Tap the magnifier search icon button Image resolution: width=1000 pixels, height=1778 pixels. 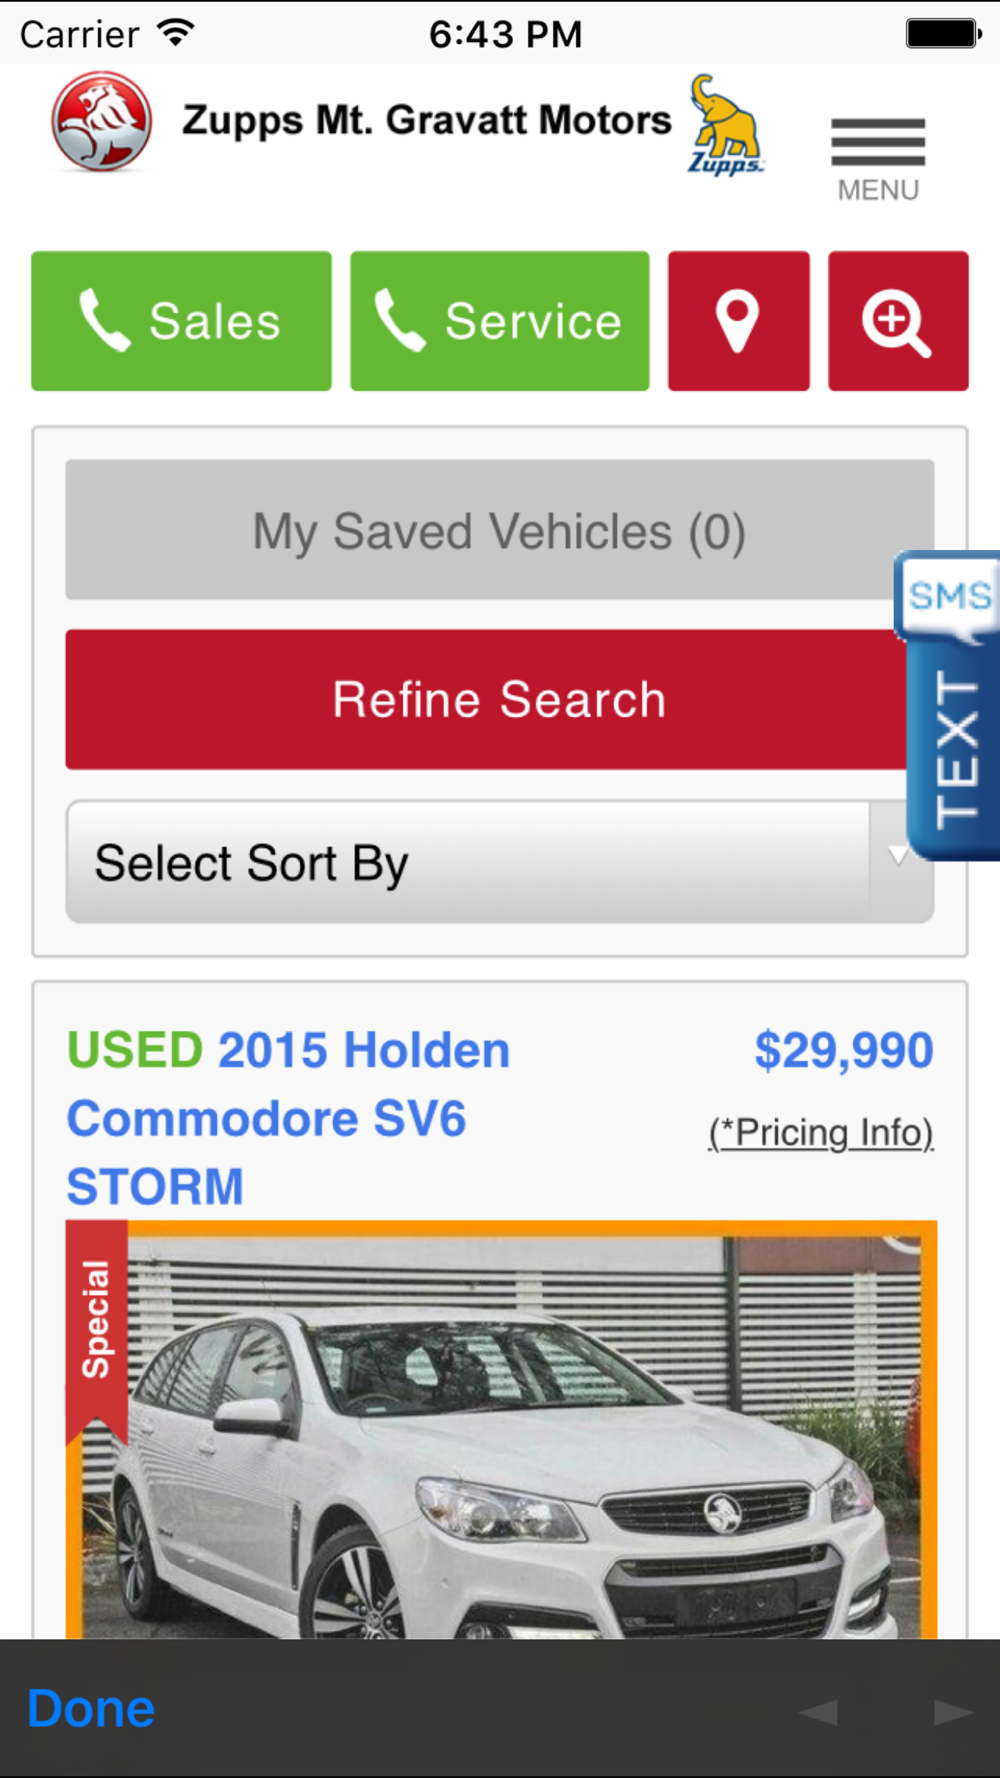898,321
